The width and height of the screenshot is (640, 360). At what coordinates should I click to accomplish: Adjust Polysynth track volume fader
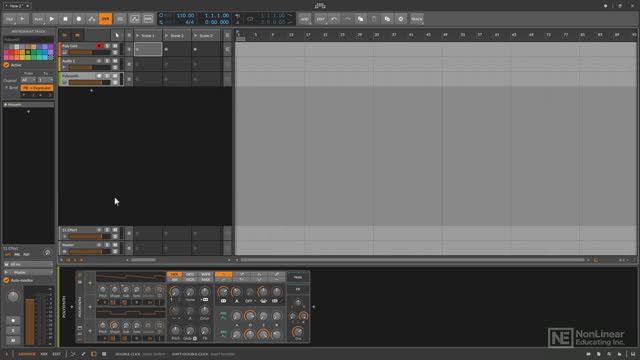click(x=89, y=82)
